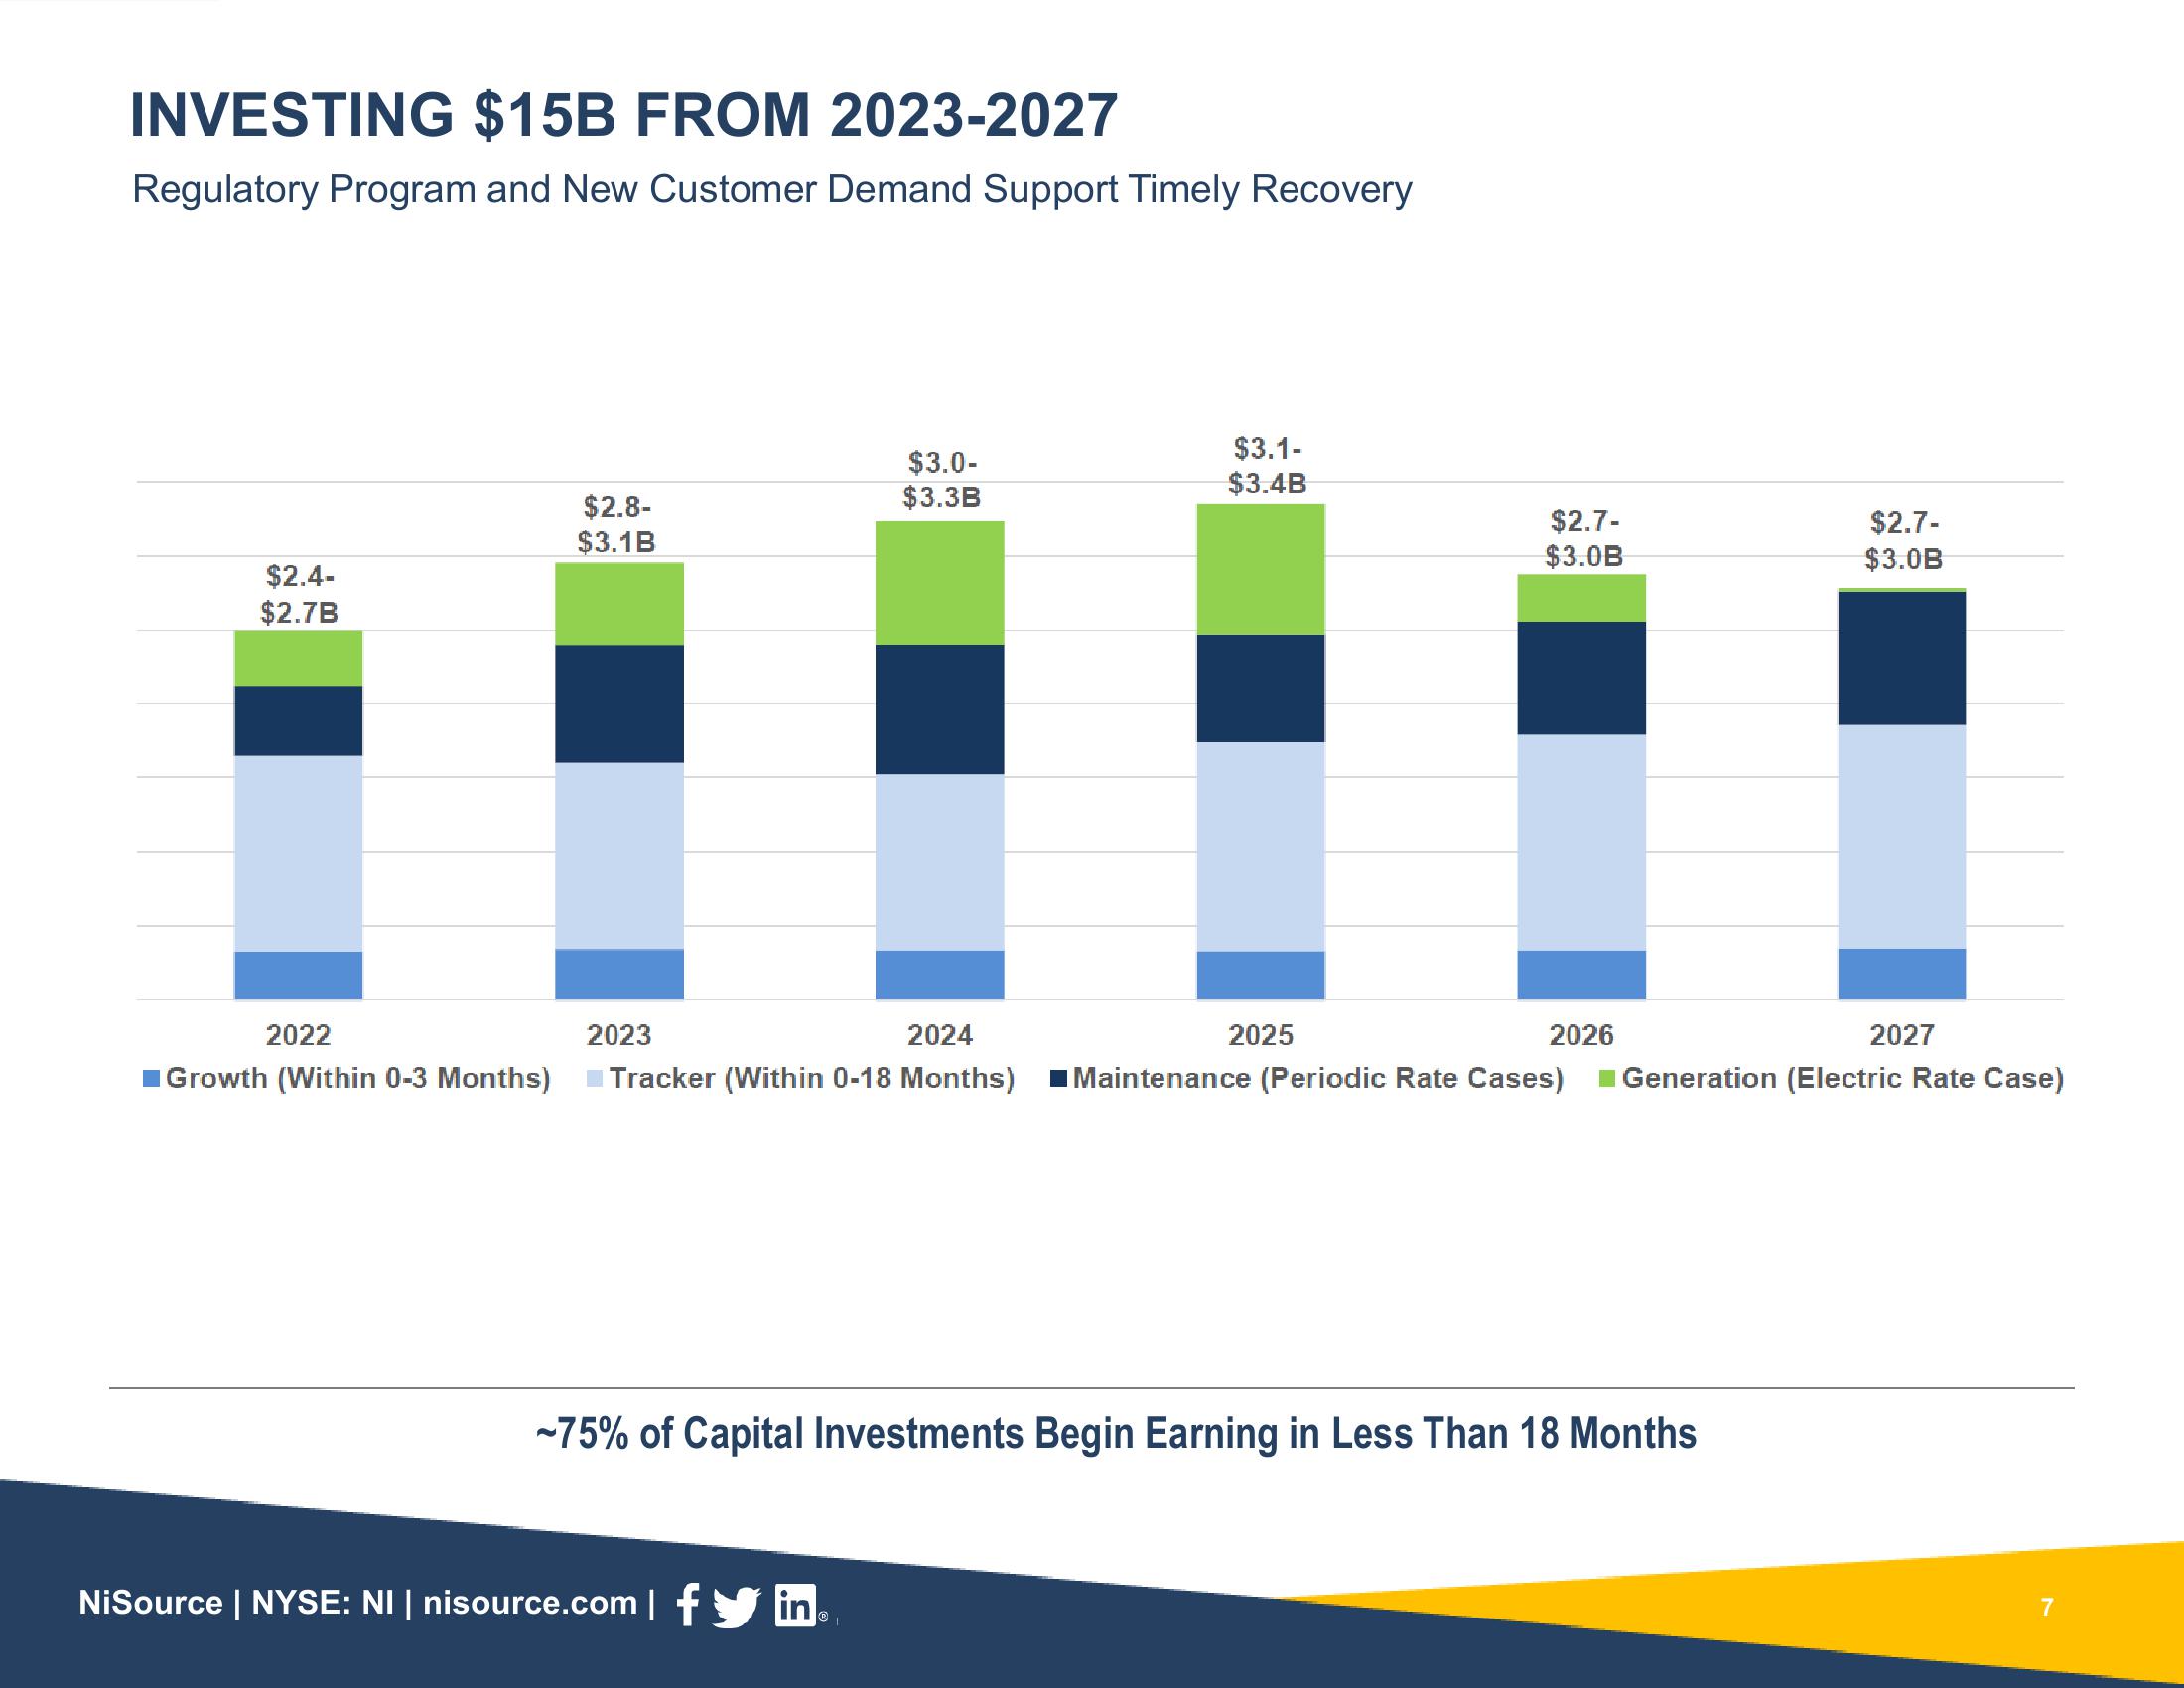Image resolution: width=2184 pixels, height=1688 pixels.
Task: Click the Growth legend blue swatch
Action: click(x=151, y=1079)
